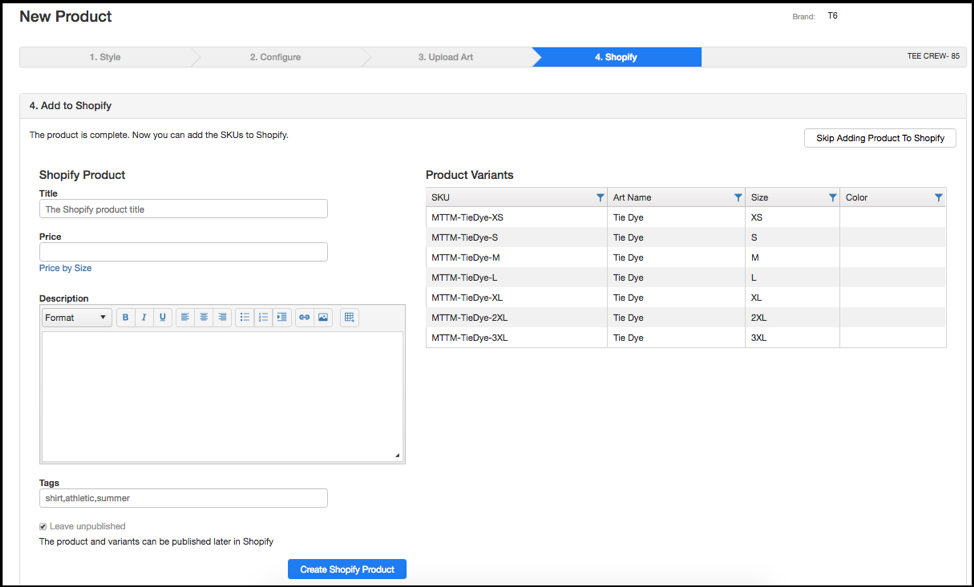Image resolution: width=974 pixels, height=587 pixels.
Task: Select row MTTM-TieDye-XL
Action: (x=686, y=298)
